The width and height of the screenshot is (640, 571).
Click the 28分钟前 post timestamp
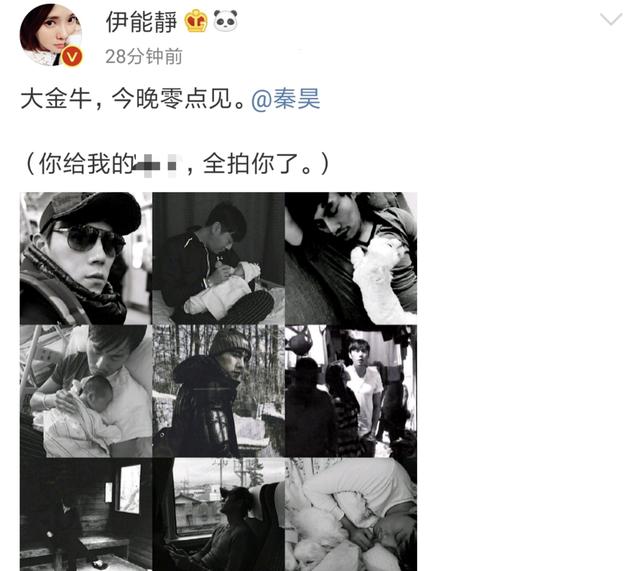(144, 56)
